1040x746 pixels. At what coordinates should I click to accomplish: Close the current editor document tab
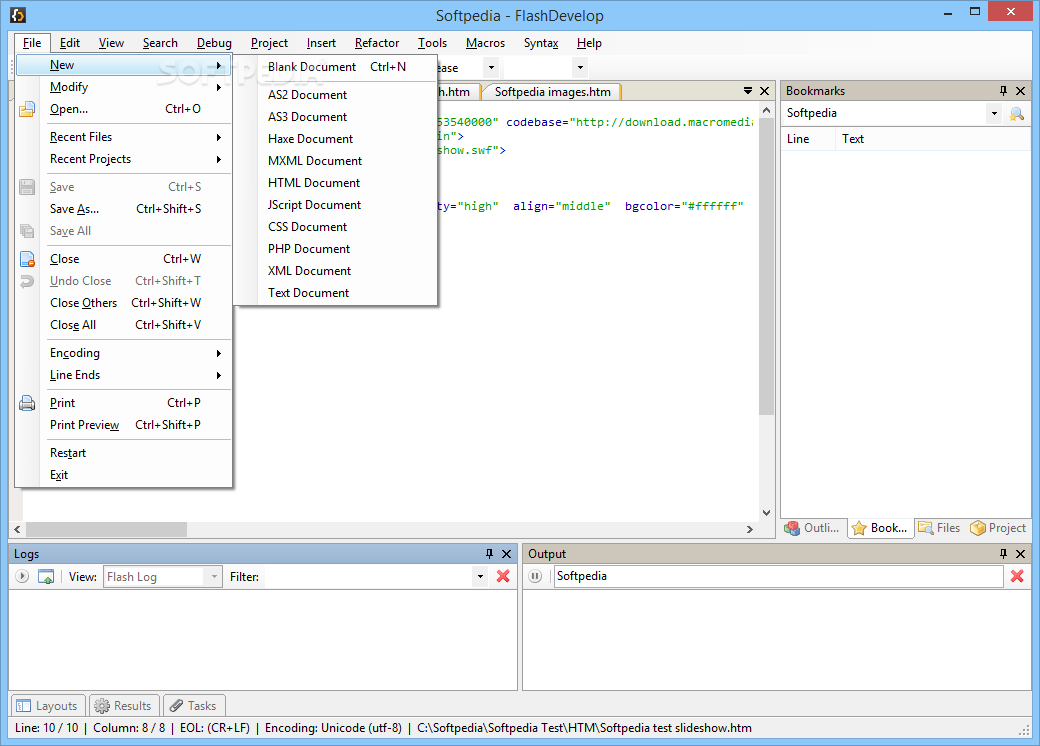pyautogui.click(x=765, y=91)
